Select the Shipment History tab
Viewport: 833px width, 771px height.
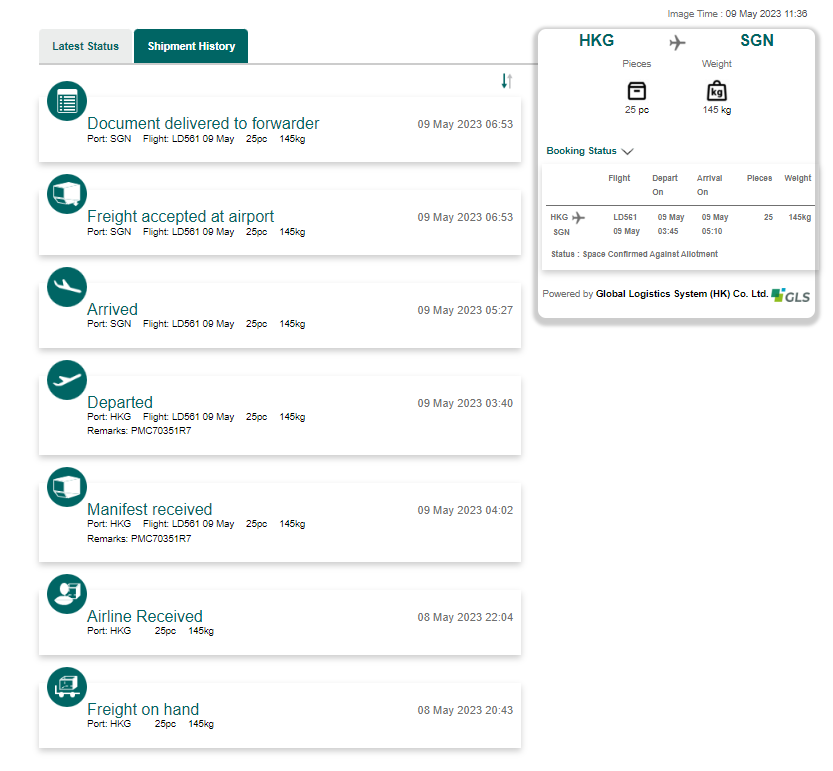(x=191, y=47)
